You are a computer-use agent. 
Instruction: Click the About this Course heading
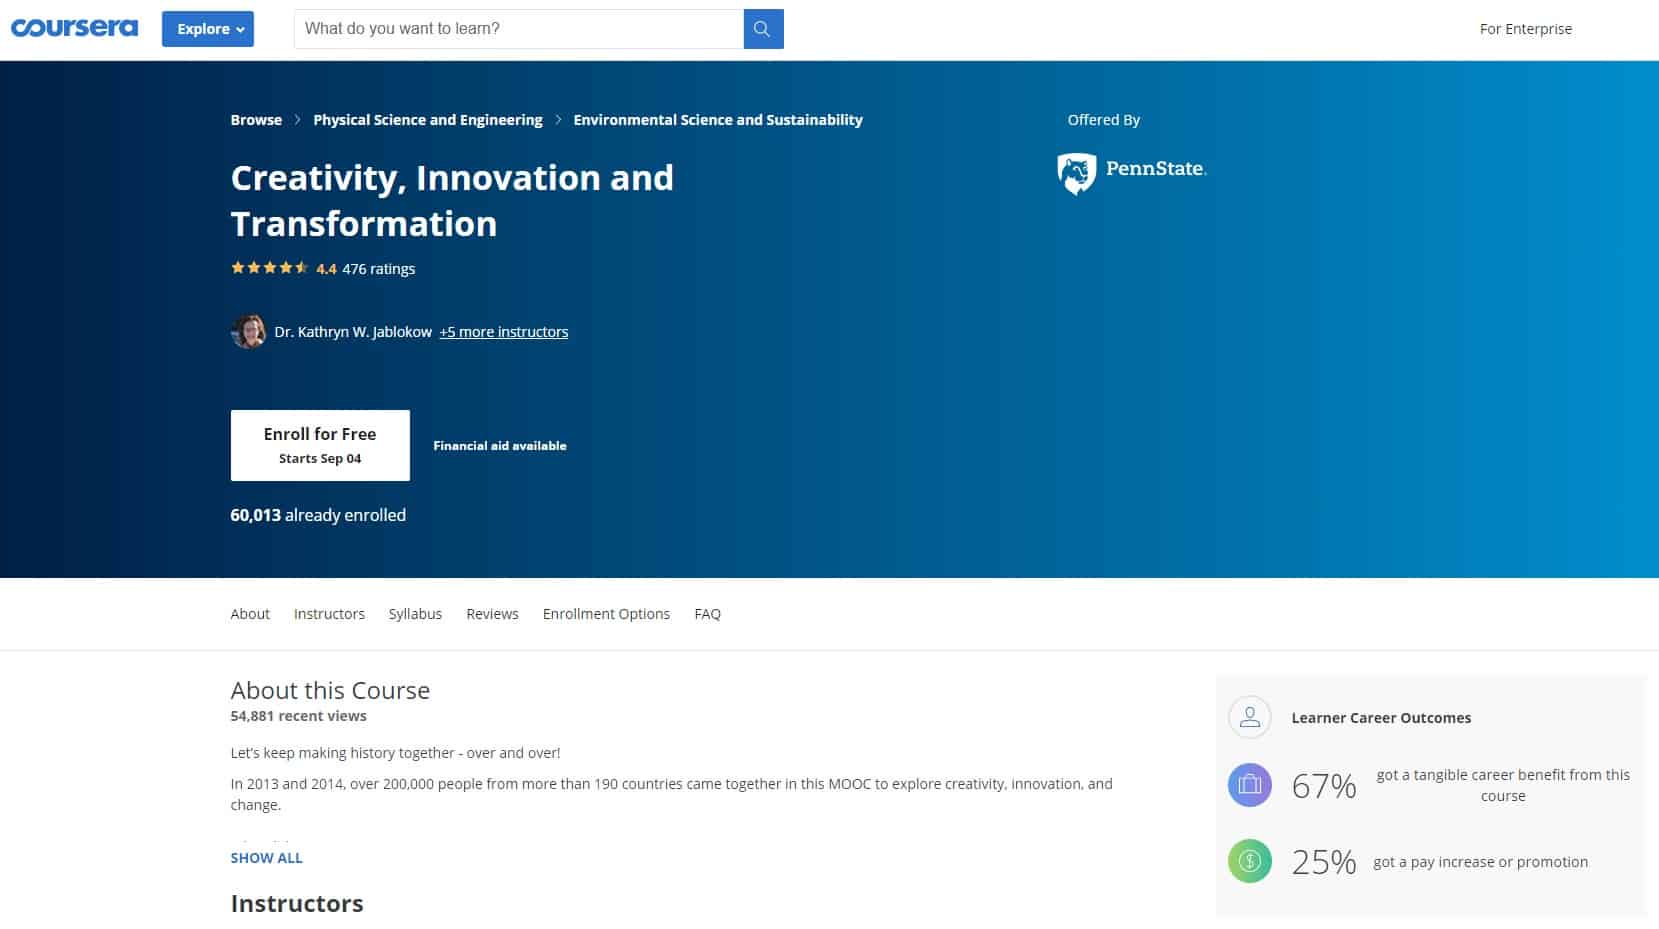click(x=330, y=690)
